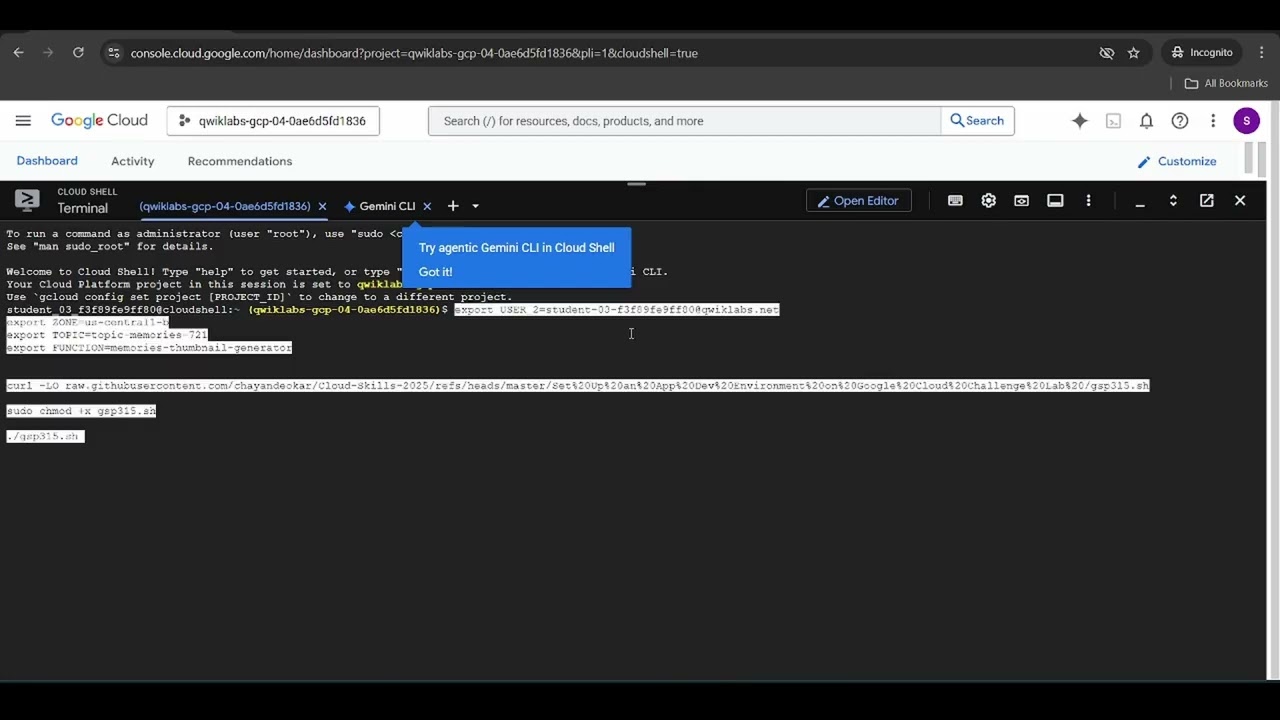Viewport: 1280px width, 720px height.
Task: Dismiss tooltip with Got it!
Action: click(x=435, y=272)
